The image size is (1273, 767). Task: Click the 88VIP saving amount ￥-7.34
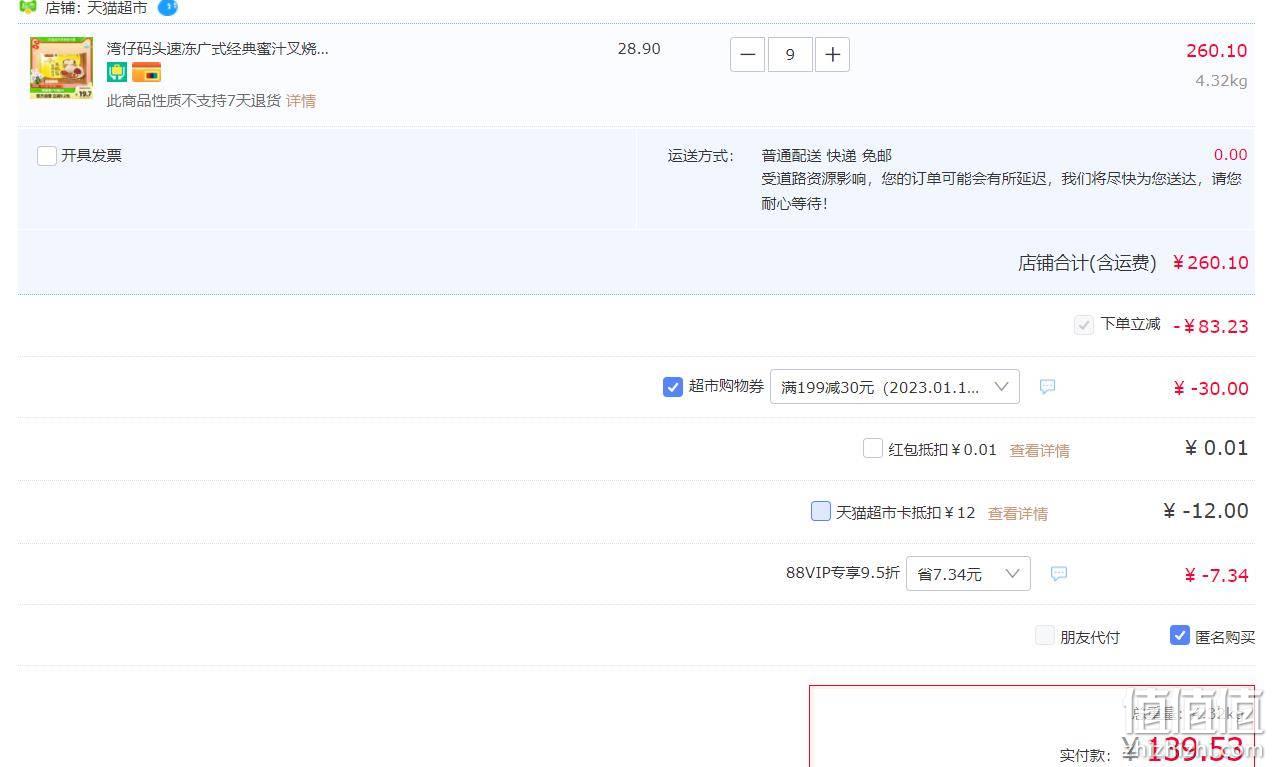pos(1216,576)
